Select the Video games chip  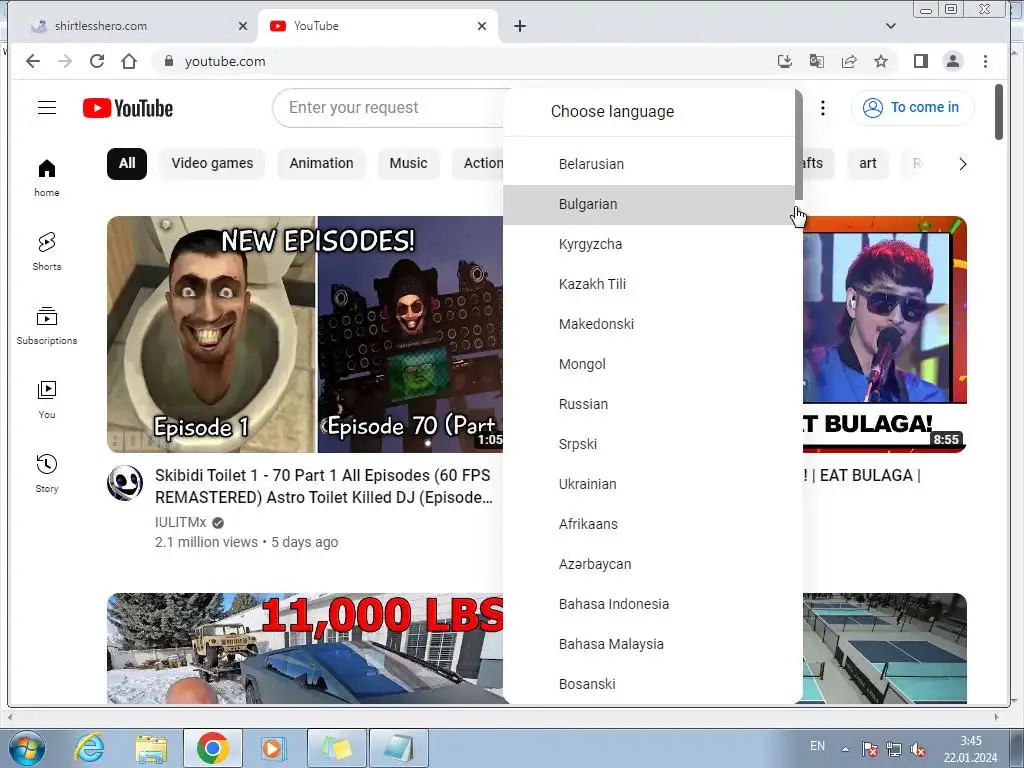[x=212, y=163]
